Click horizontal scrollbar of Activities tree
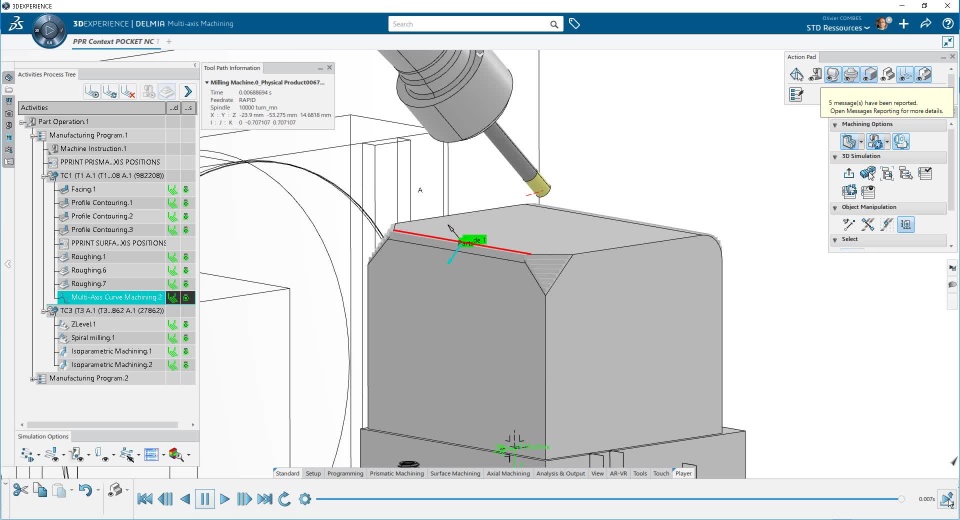 tap(102, 424)
